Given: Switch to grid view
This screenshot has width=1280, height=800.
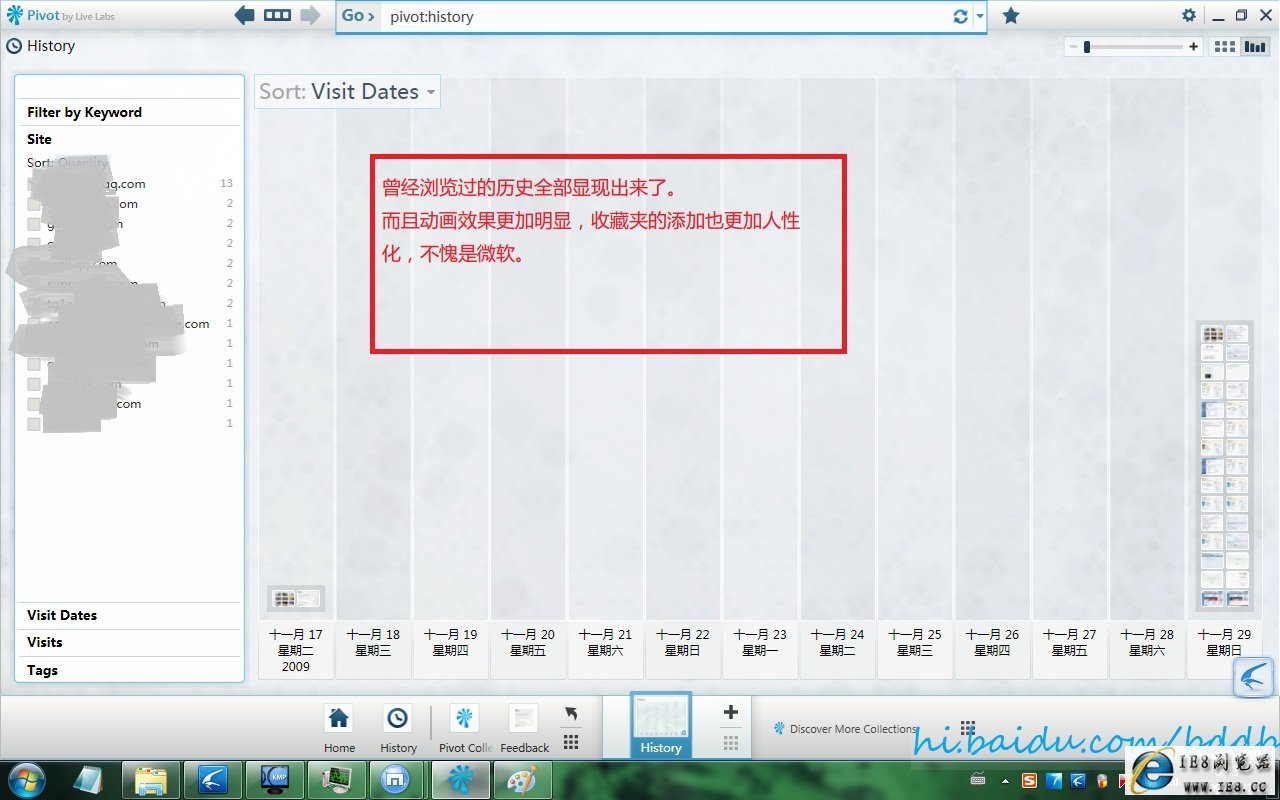Looking at the screenshot, I should [x=1225, y=47].
